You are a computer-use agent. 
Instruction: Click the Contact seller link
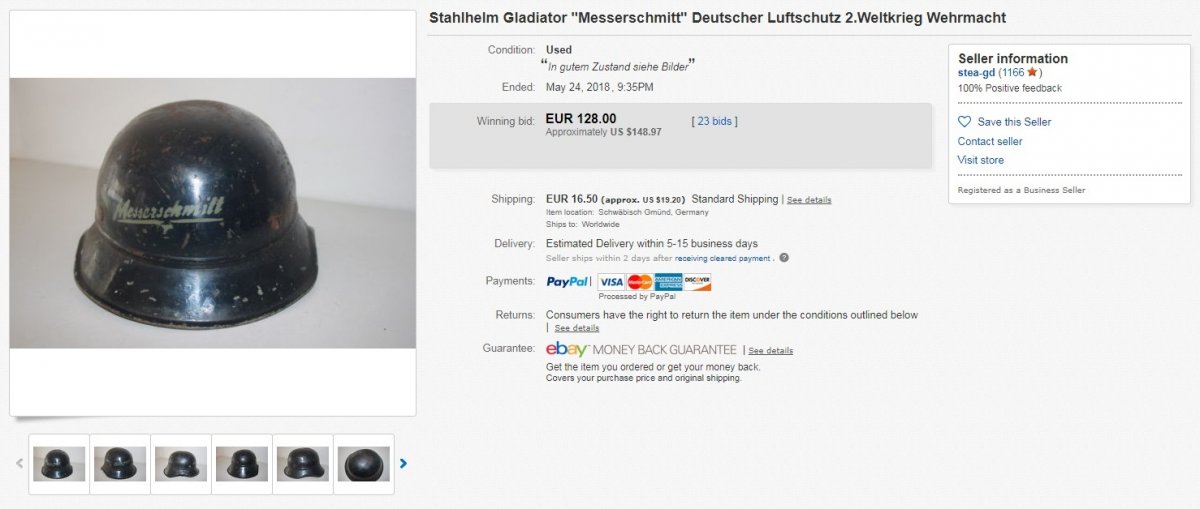(990, 141)
